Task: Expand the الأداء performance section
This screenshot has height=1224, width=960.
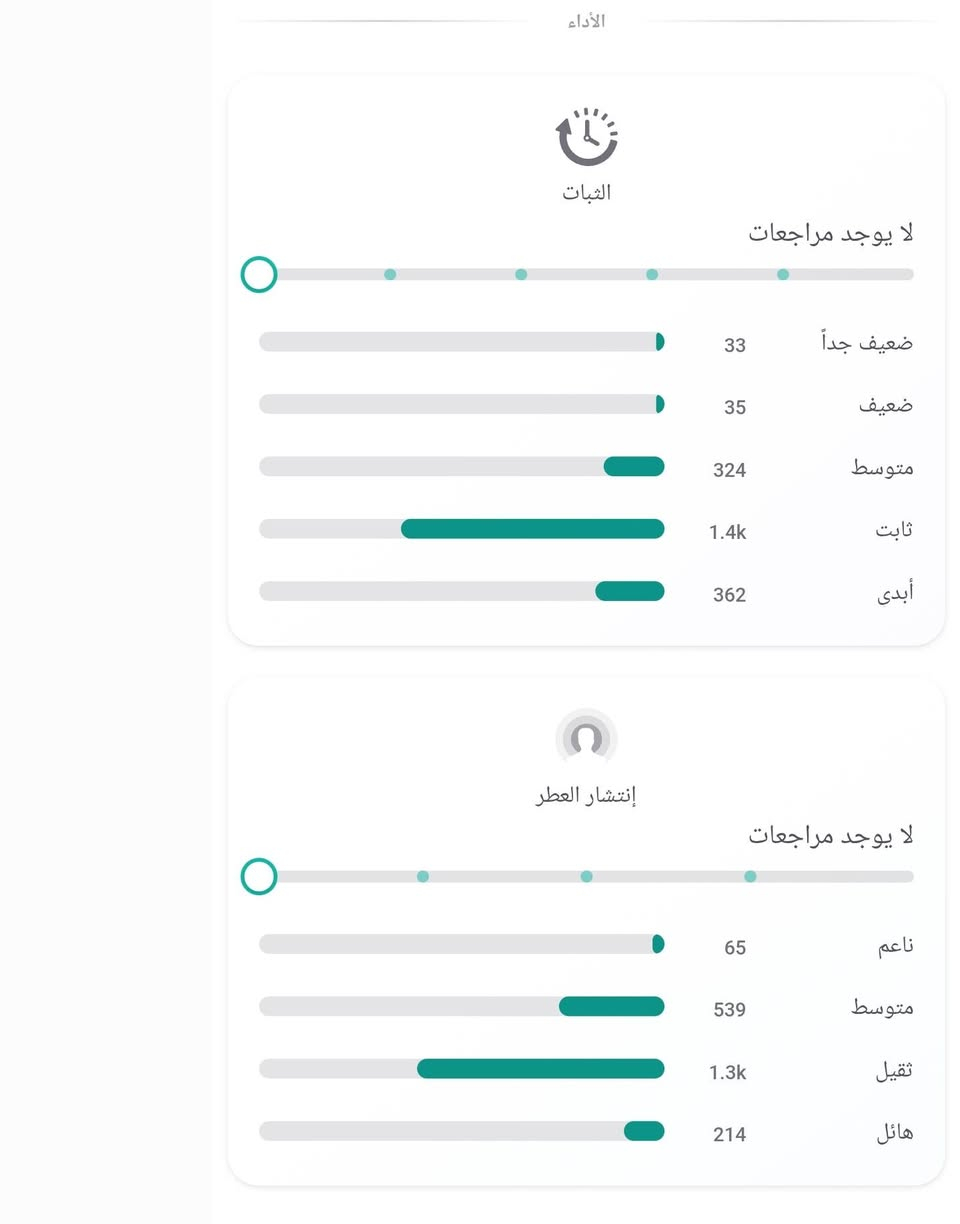Action: tap(586, 20)
